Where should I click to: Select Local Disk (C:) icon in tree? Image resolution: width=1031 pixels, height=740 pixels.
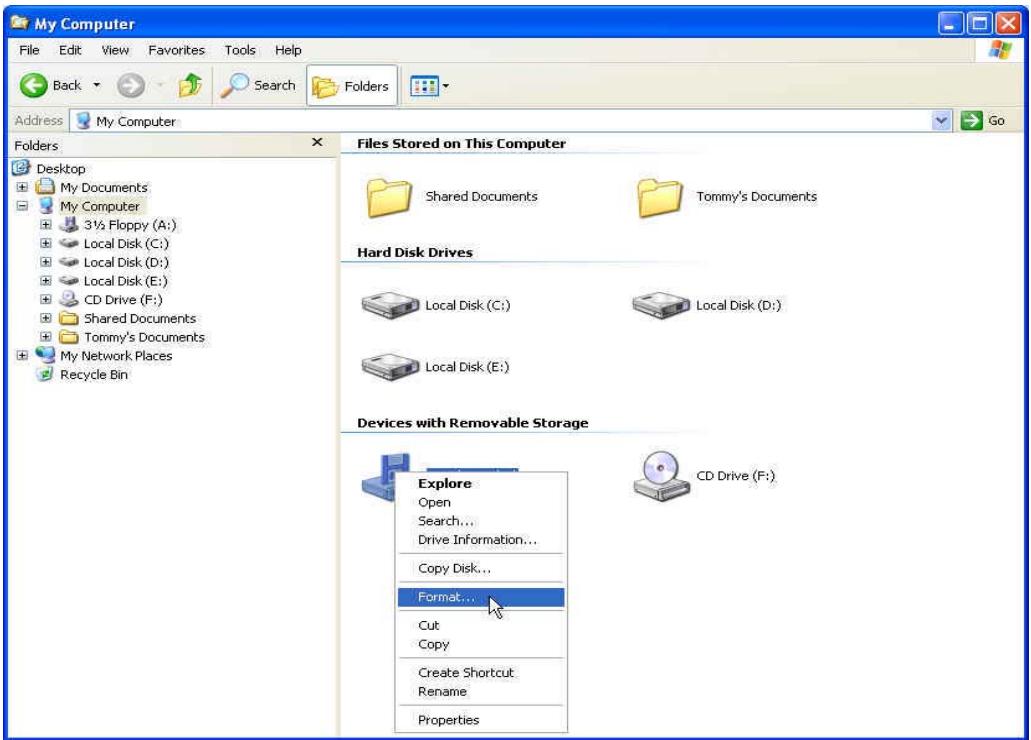68,243
